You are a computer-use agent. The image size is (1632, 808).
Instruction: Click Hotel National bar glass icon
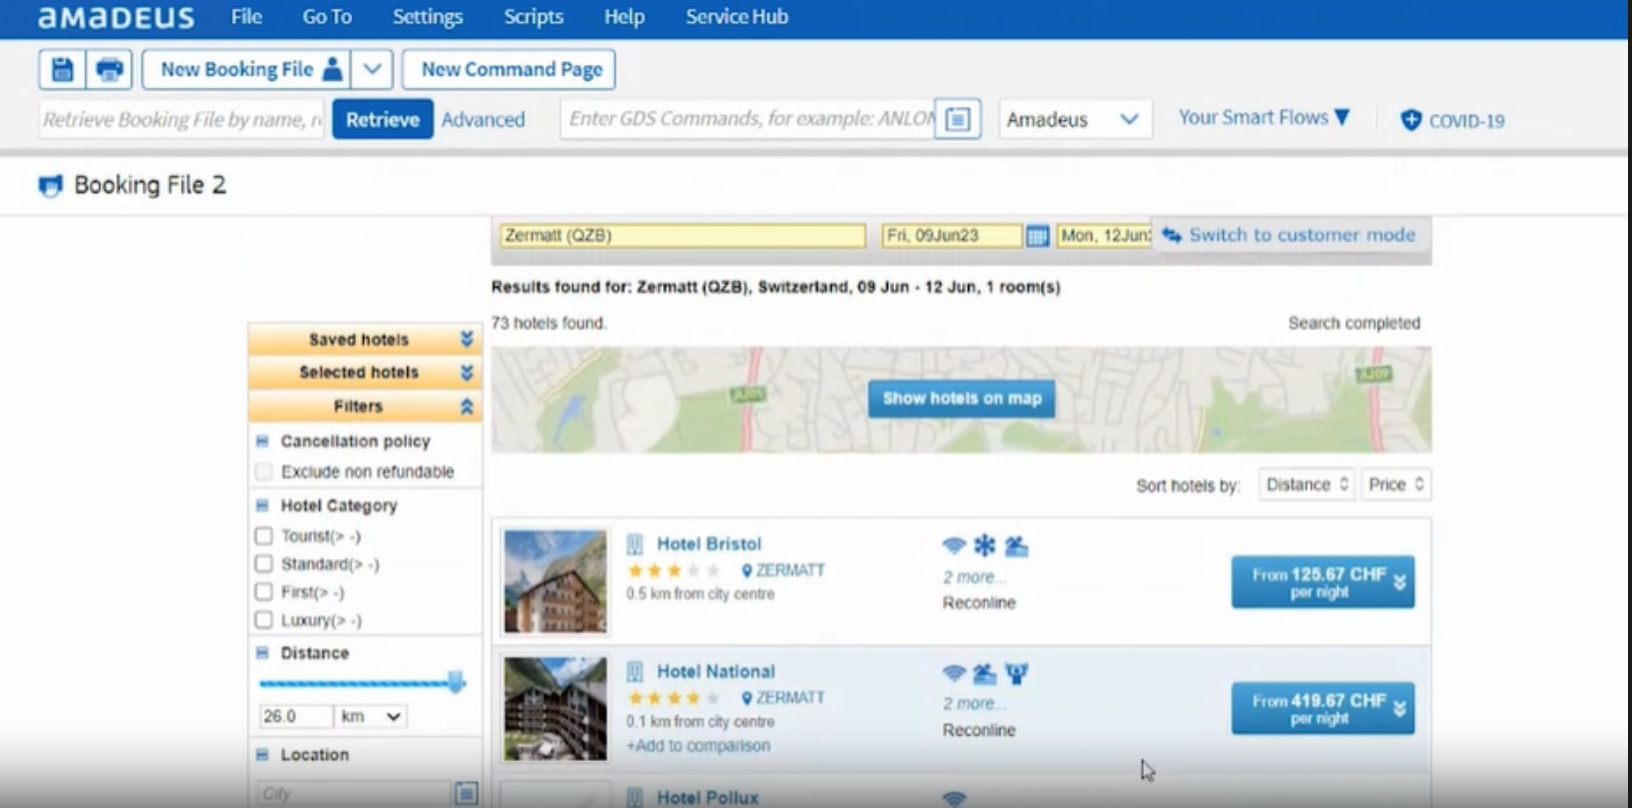tap(1017, 673)
